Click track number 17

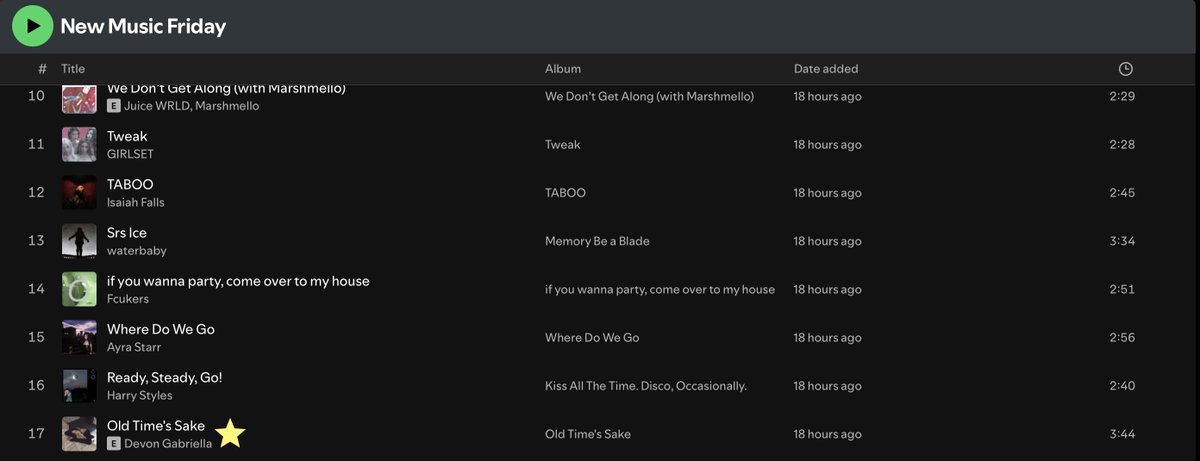36,434
